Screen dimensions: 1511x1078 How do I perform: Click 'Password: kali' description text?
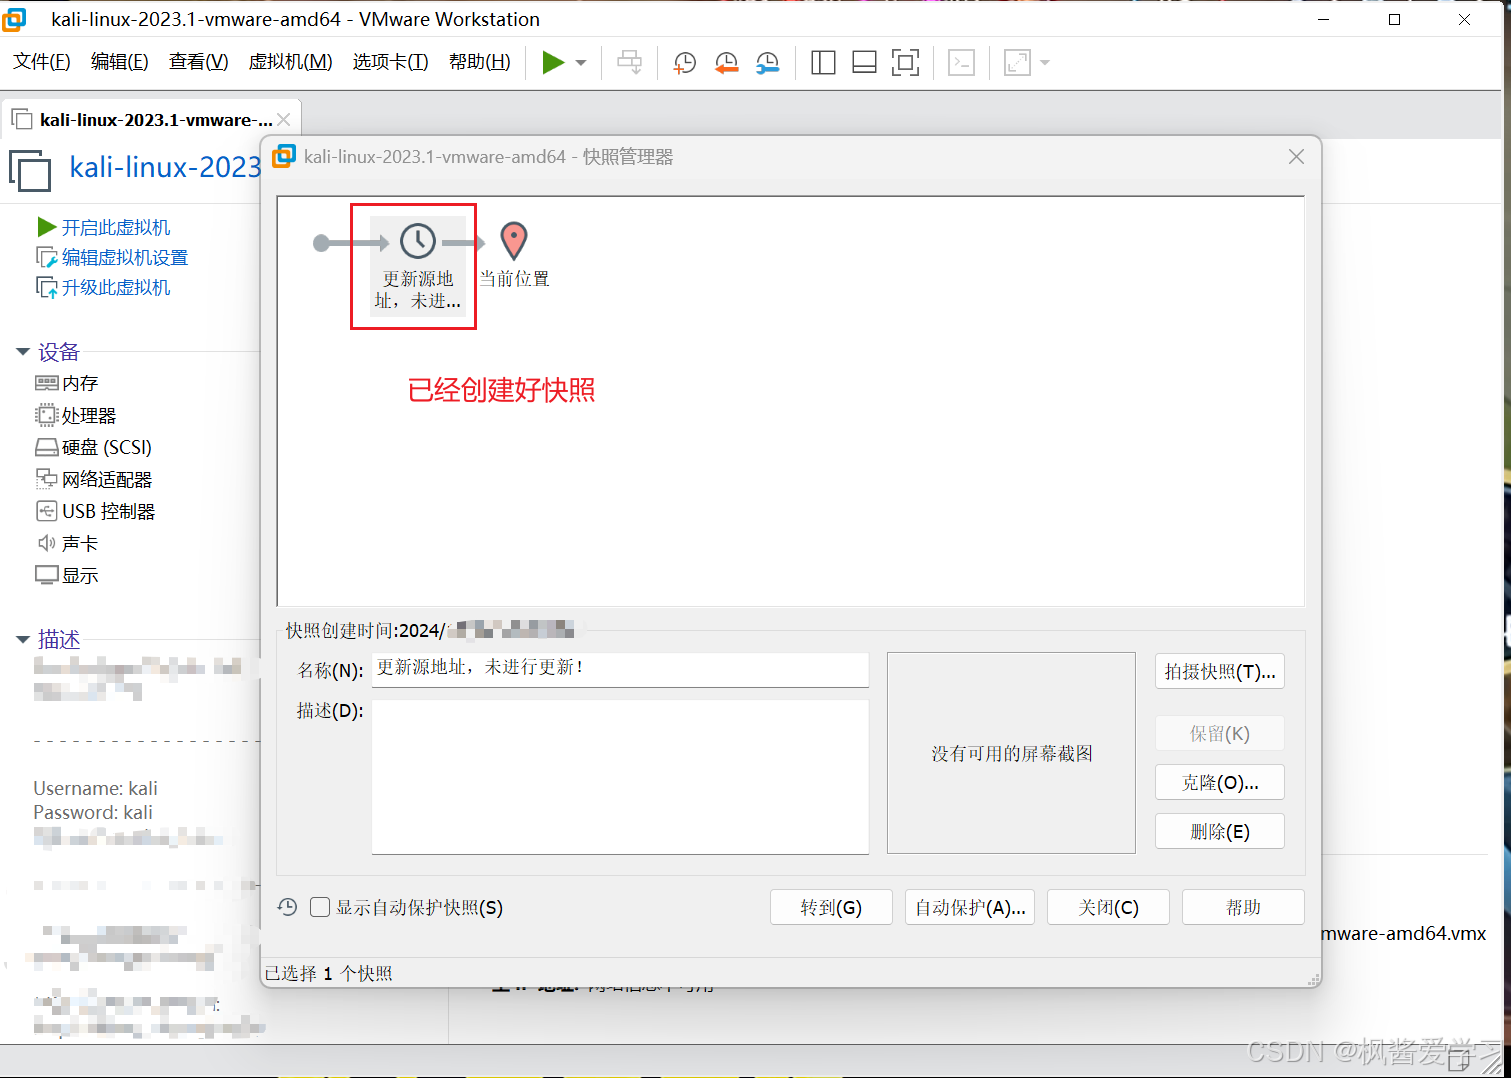pyautogui.click(x=93, y=812)
